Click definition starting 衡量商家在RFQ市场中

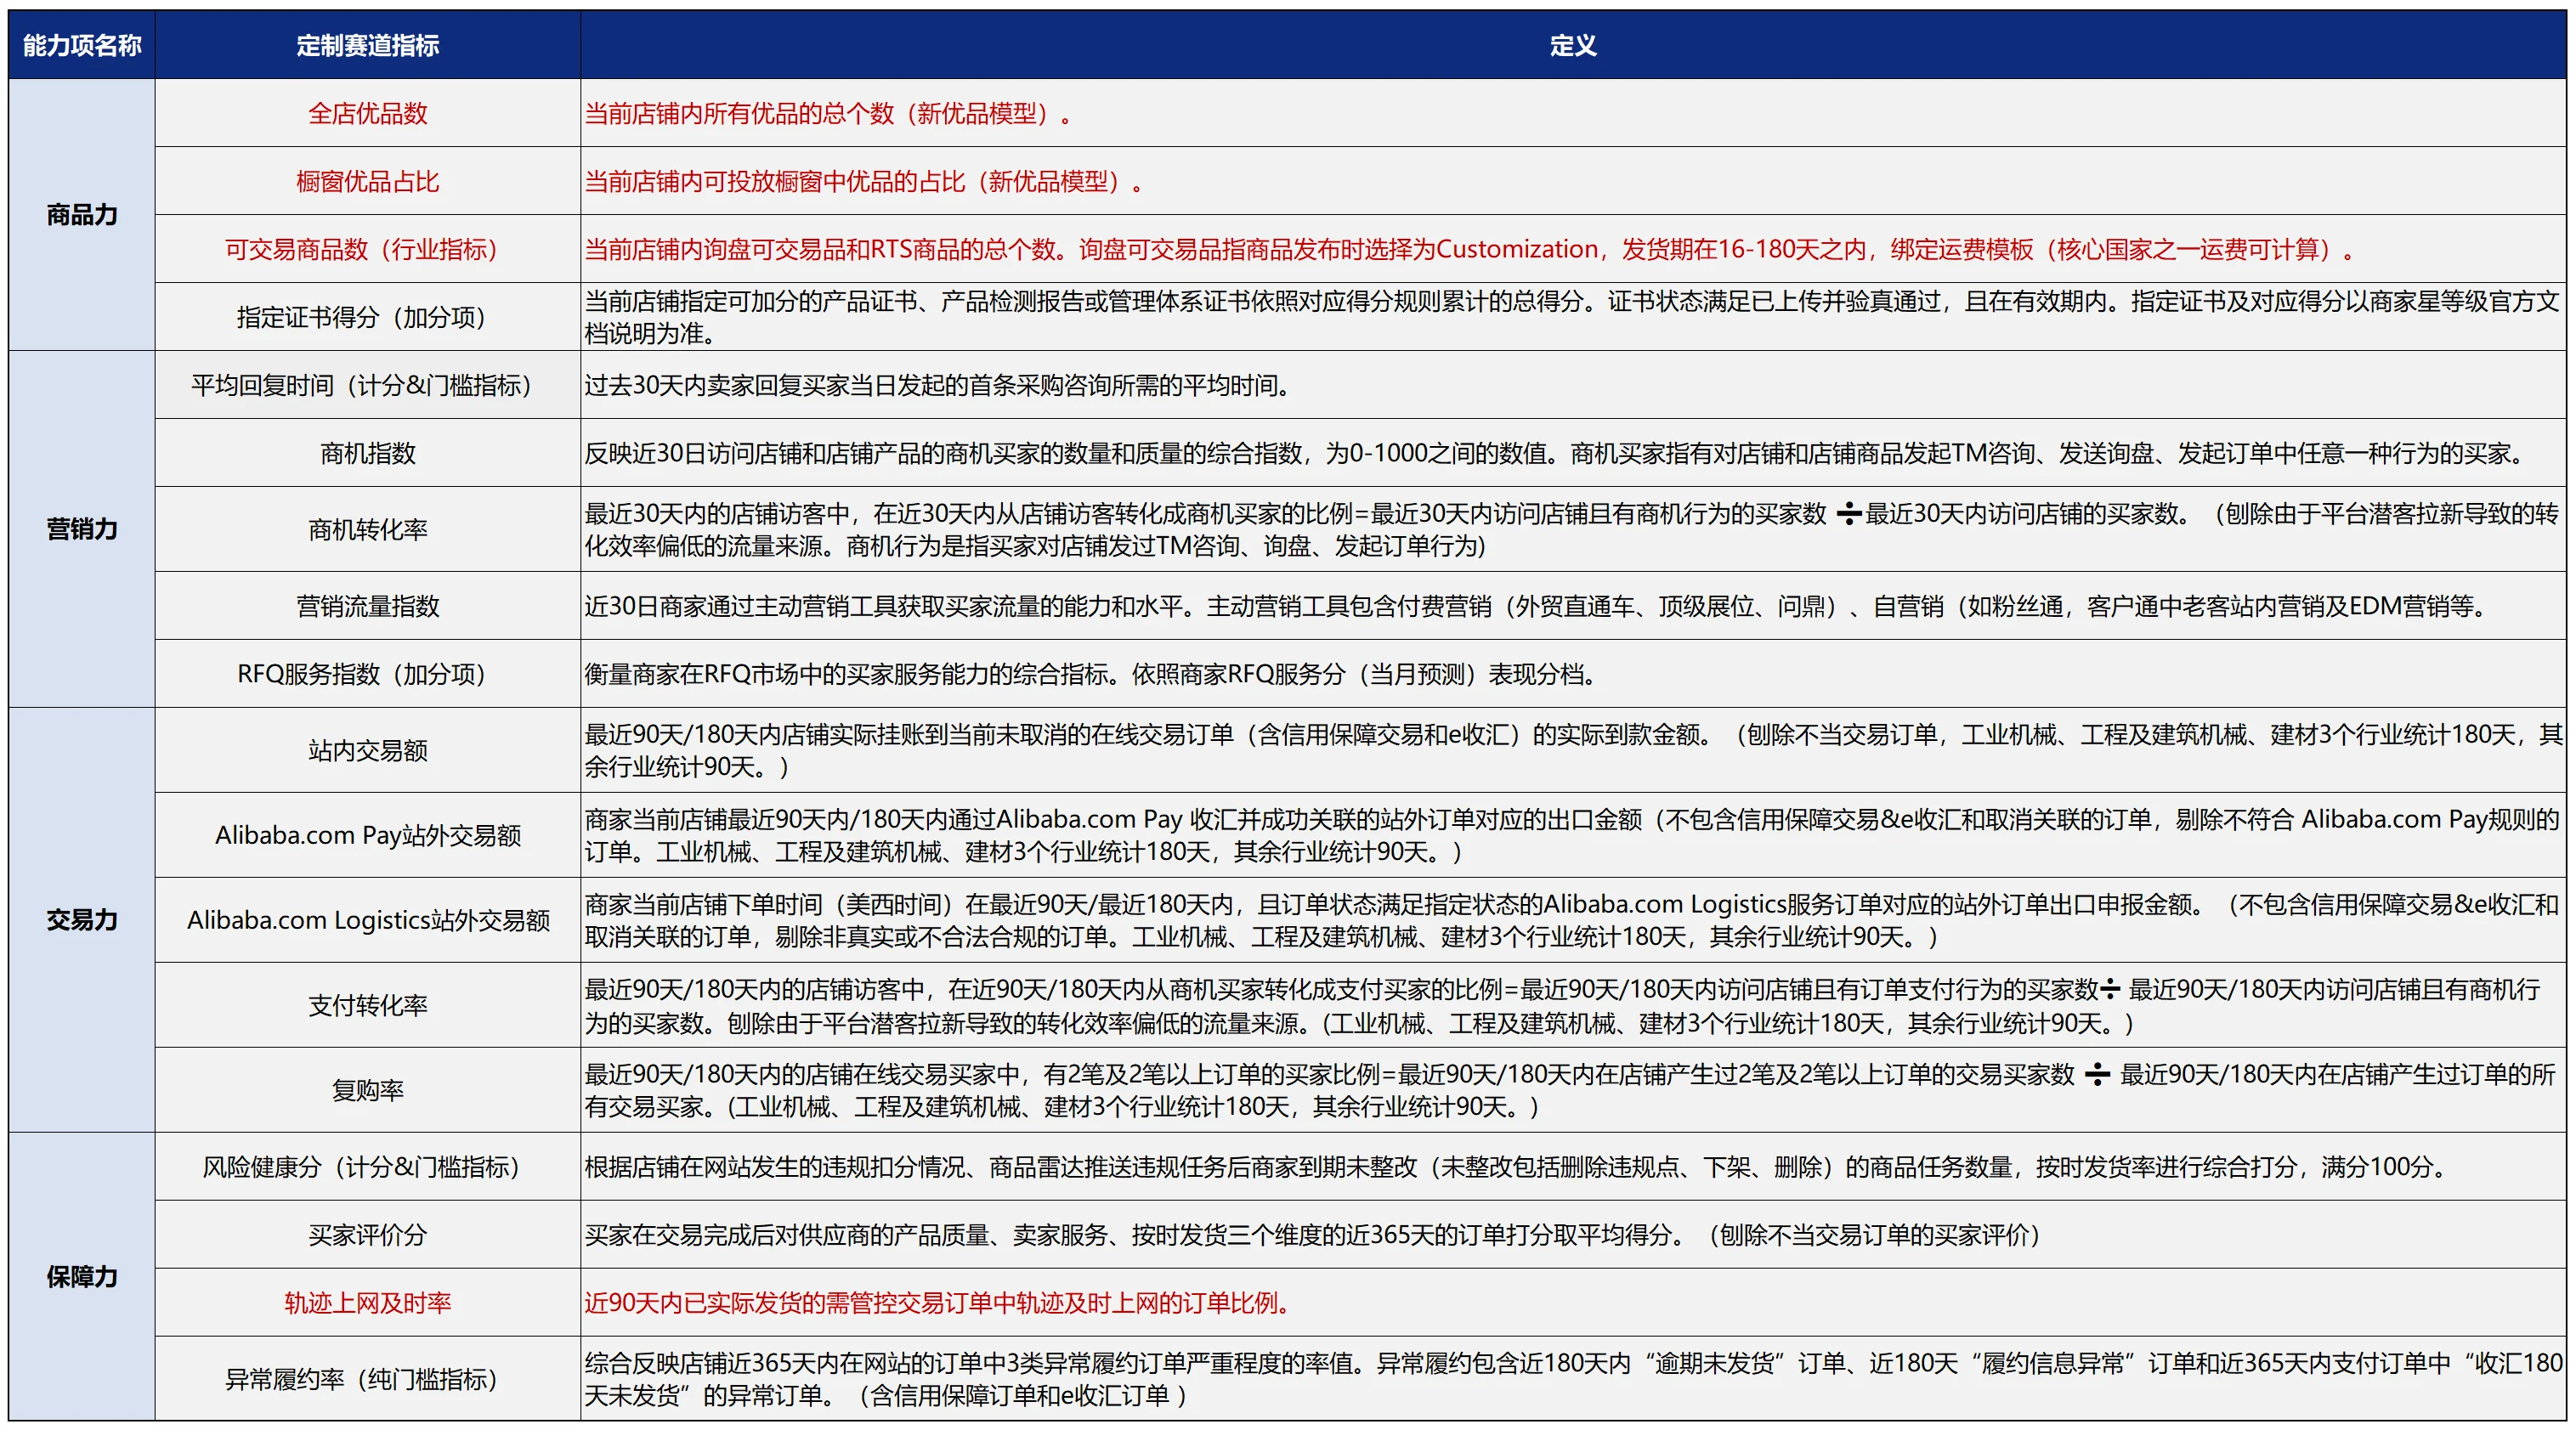(x=1573, y=674)
